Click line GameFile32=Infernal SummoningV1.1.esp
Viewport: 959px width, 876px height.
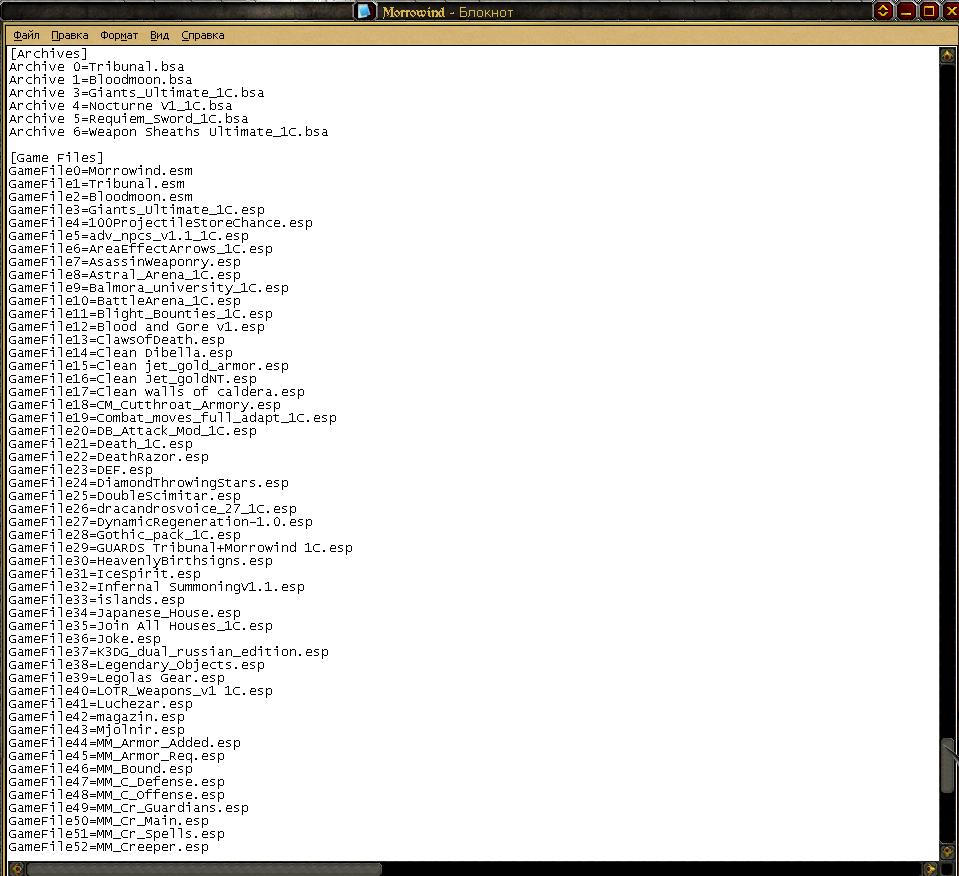pyautogui.click(x=157, y=587)
